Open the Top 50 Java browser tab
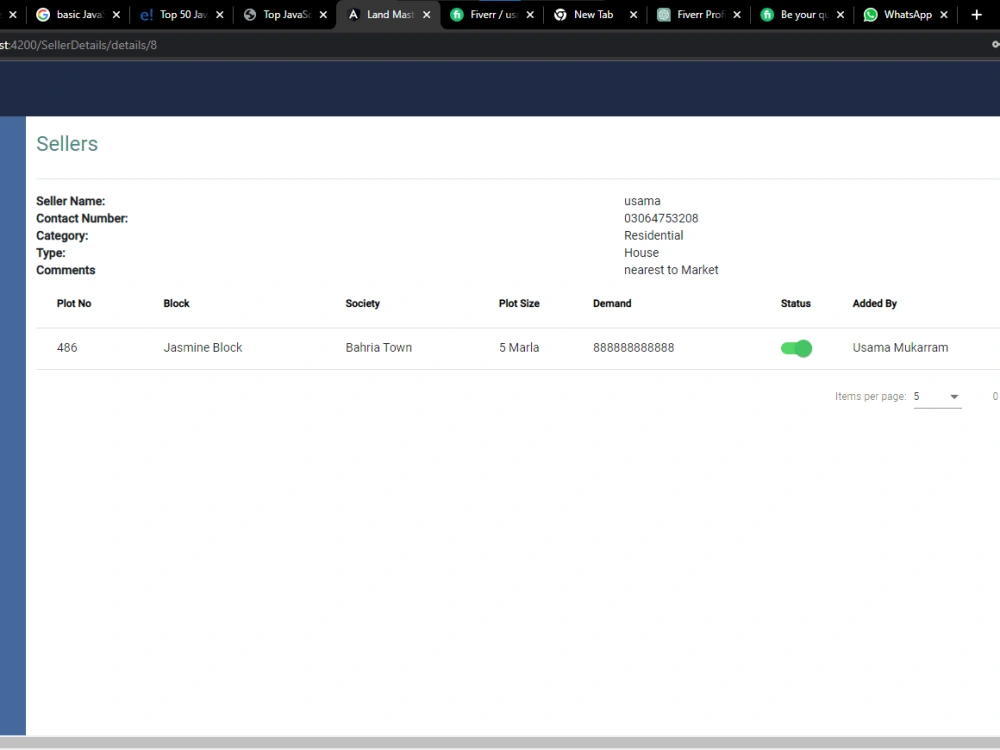Image resolution: width=1000 pixels, height=750 pixels. [182, 15]
